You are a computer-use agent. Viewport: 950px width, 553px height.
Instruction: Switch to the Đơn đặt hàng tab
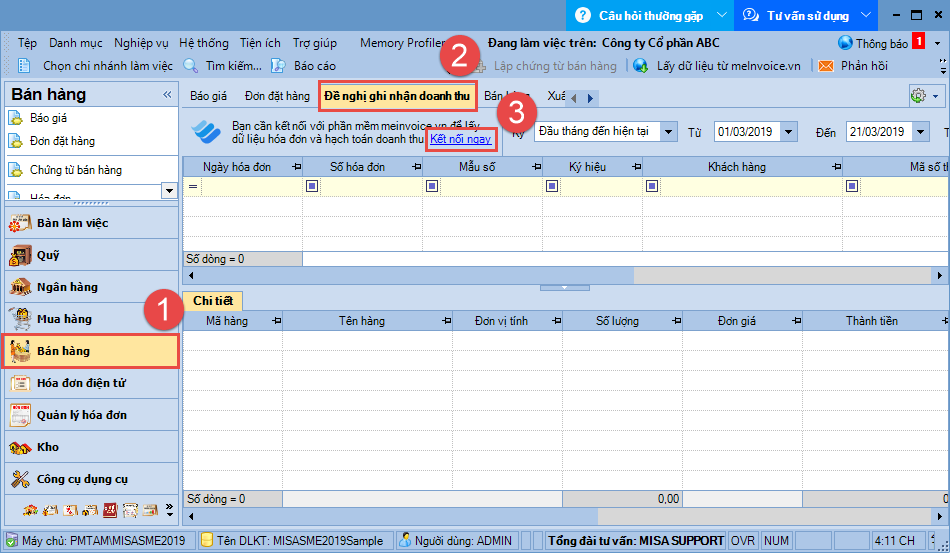click(x=277, y=96)
